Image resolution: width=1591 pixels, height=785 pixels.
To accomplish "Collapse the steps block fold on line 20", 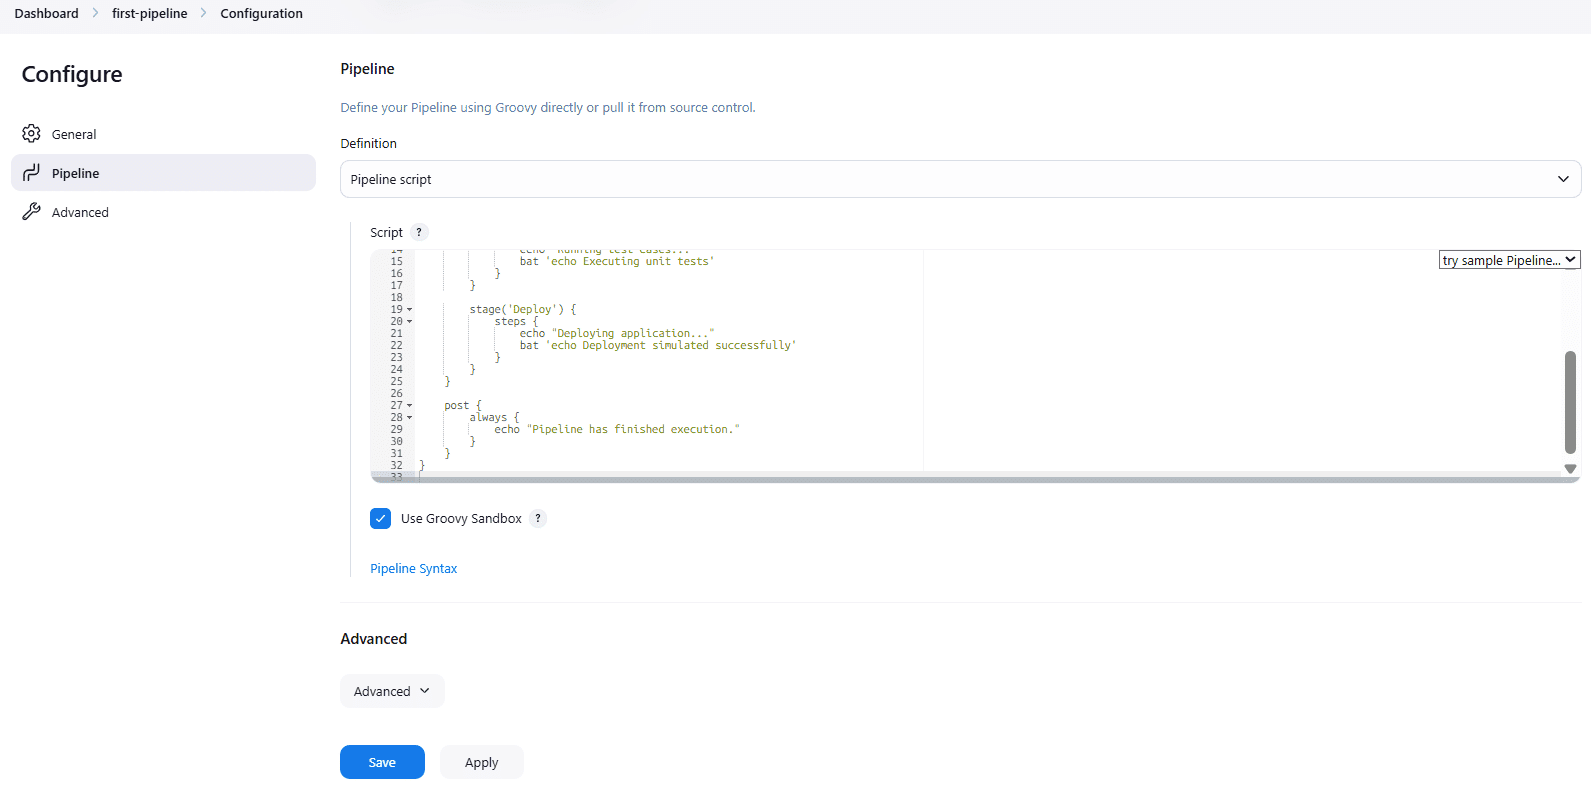I will tap(410, 322).
